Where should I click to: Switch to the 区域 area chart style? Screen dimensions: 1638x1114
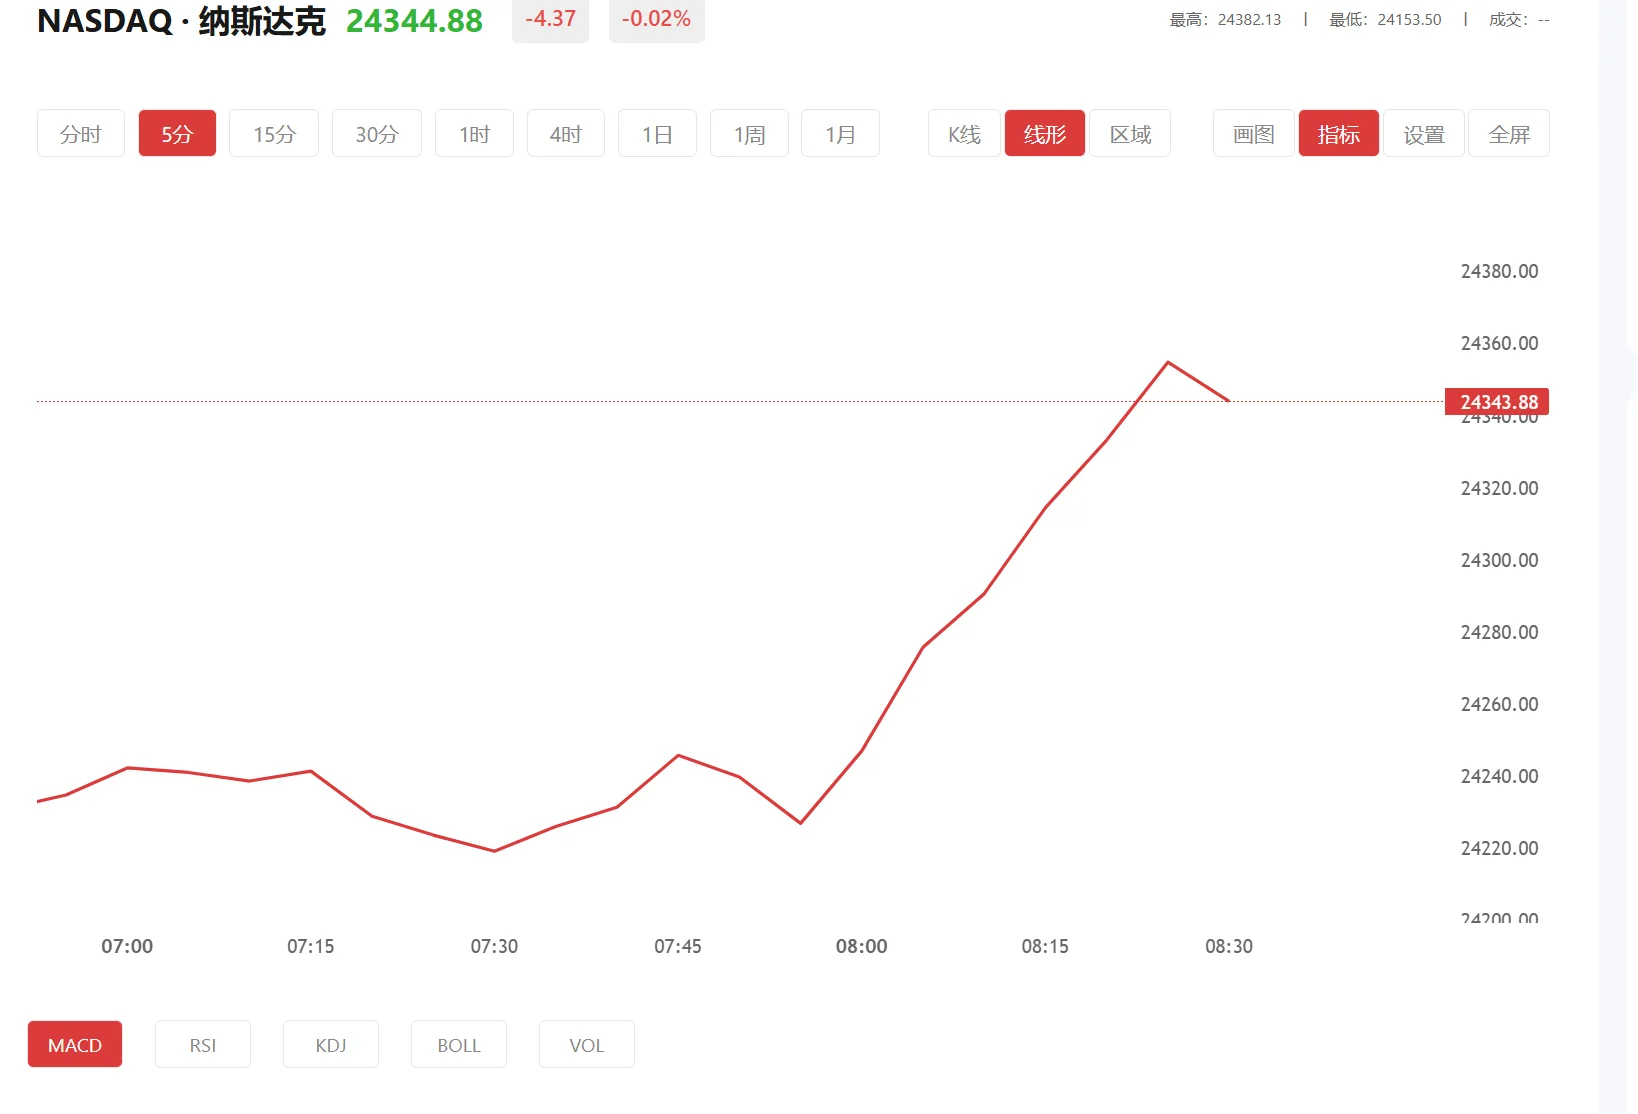click(x=1130, y=133)
